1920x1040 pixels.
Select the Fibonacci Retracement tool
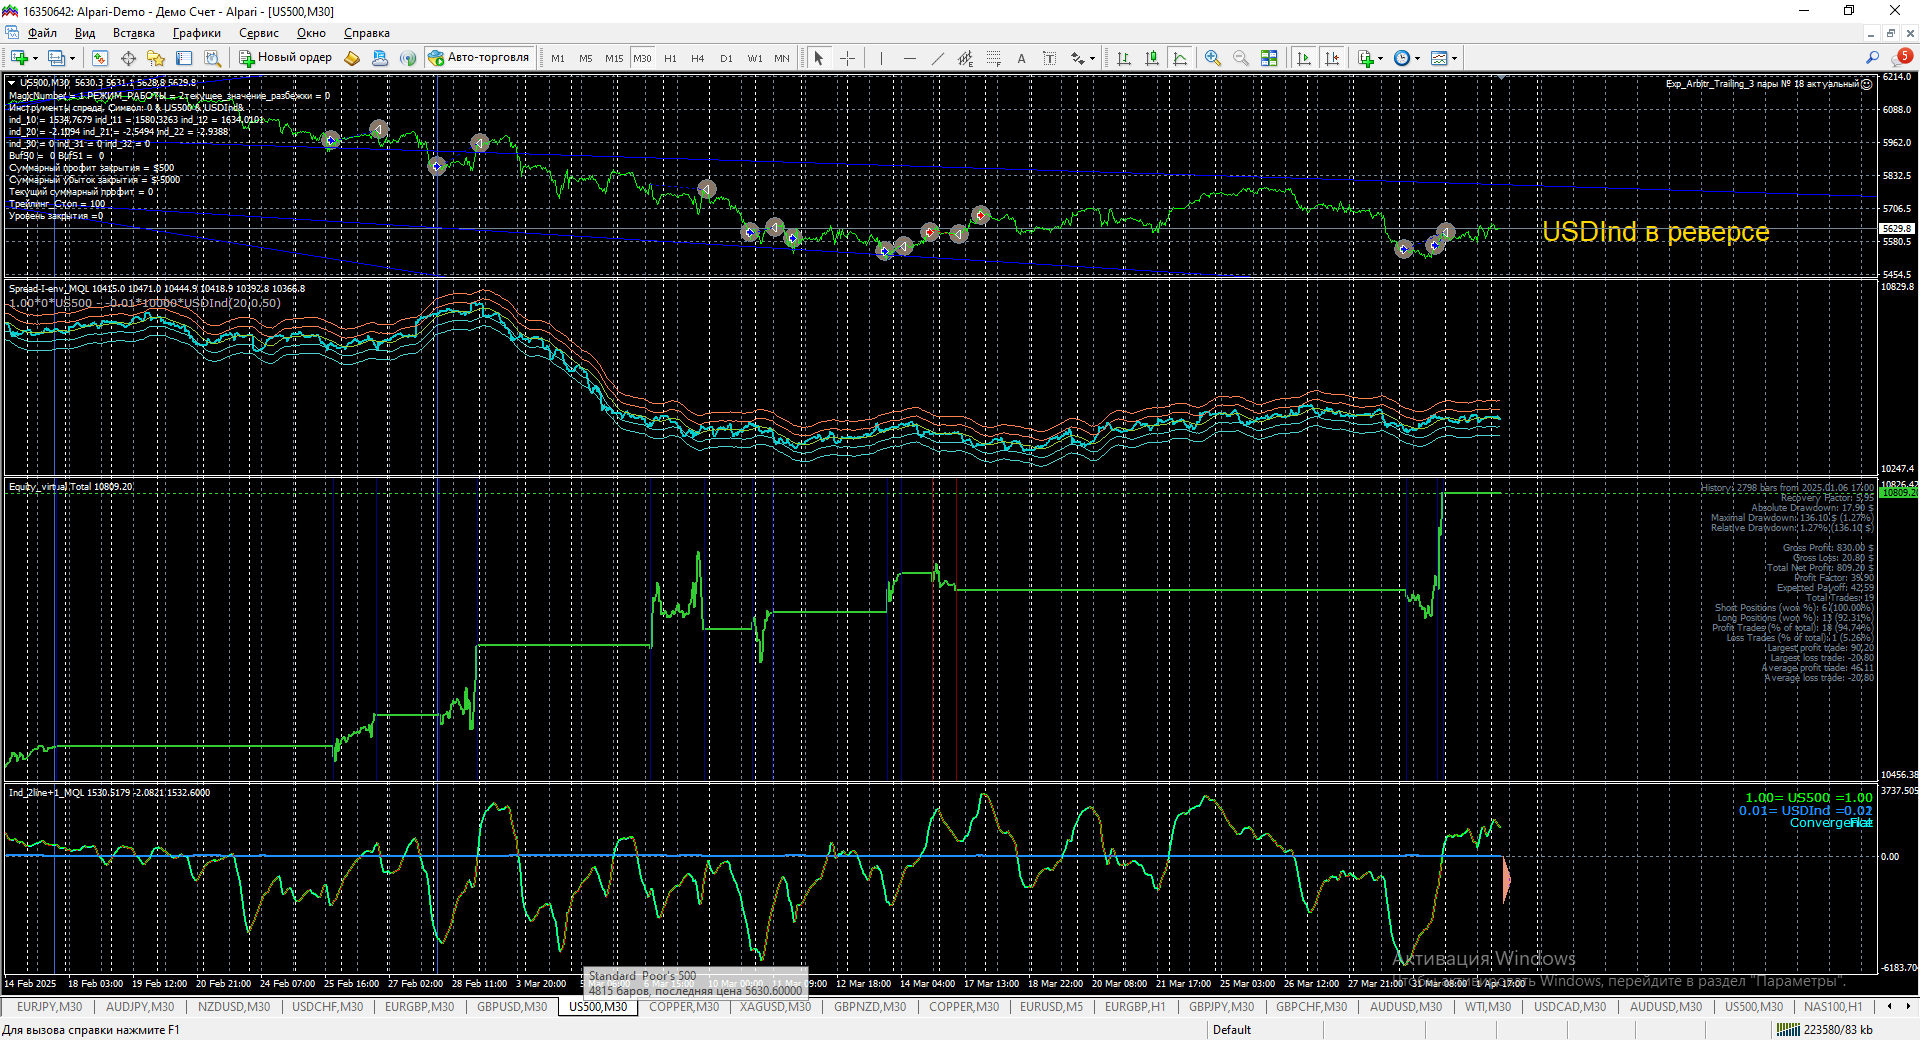pyautogui.click(x=993, y=58)
